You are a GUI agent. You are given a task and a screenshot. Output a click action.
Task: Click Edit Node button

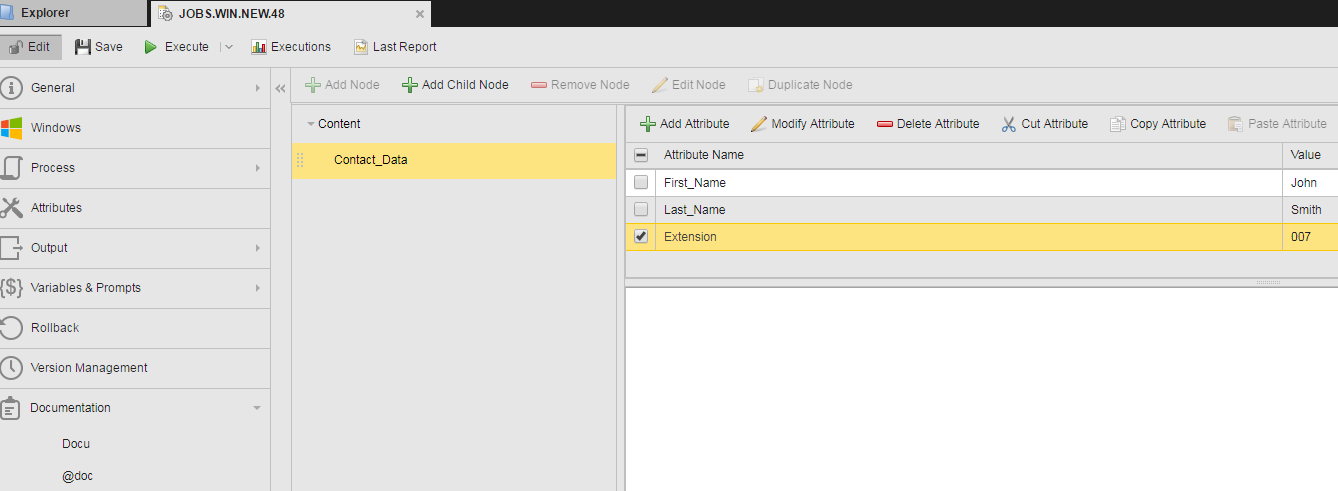pos(688,85)
